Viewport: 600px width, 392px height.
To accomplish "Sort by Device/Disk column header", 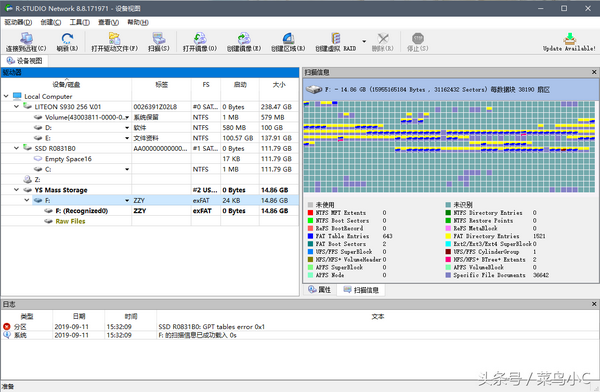I will pos(66,85).
